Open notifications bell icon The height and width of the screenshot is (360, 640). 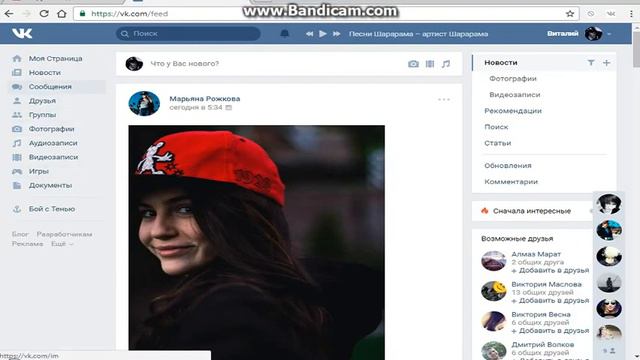click(284, 33)
